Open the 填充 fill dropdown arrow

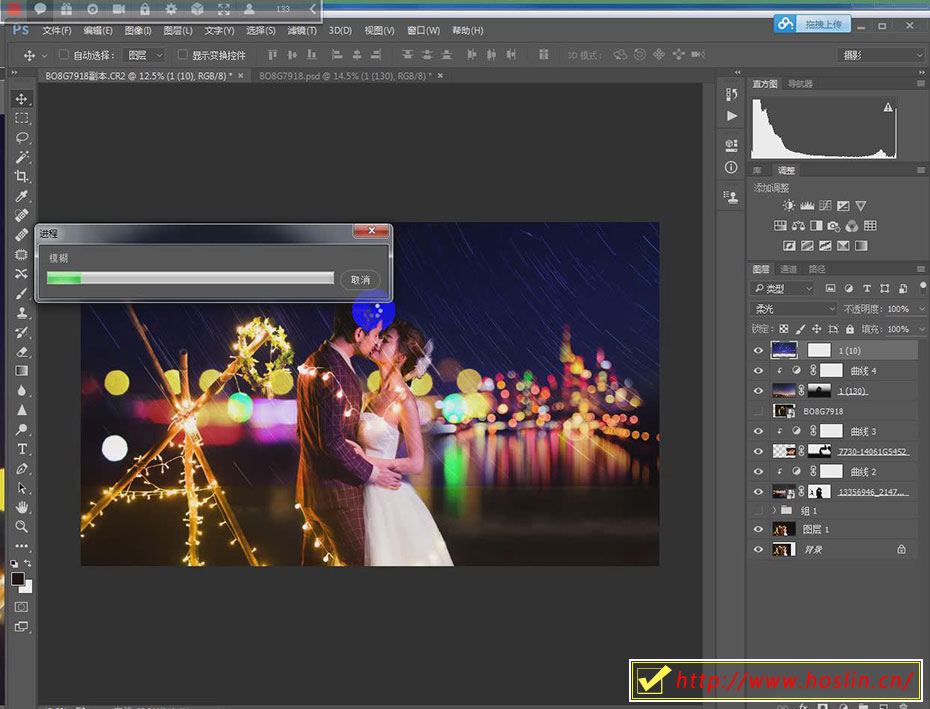921,329
